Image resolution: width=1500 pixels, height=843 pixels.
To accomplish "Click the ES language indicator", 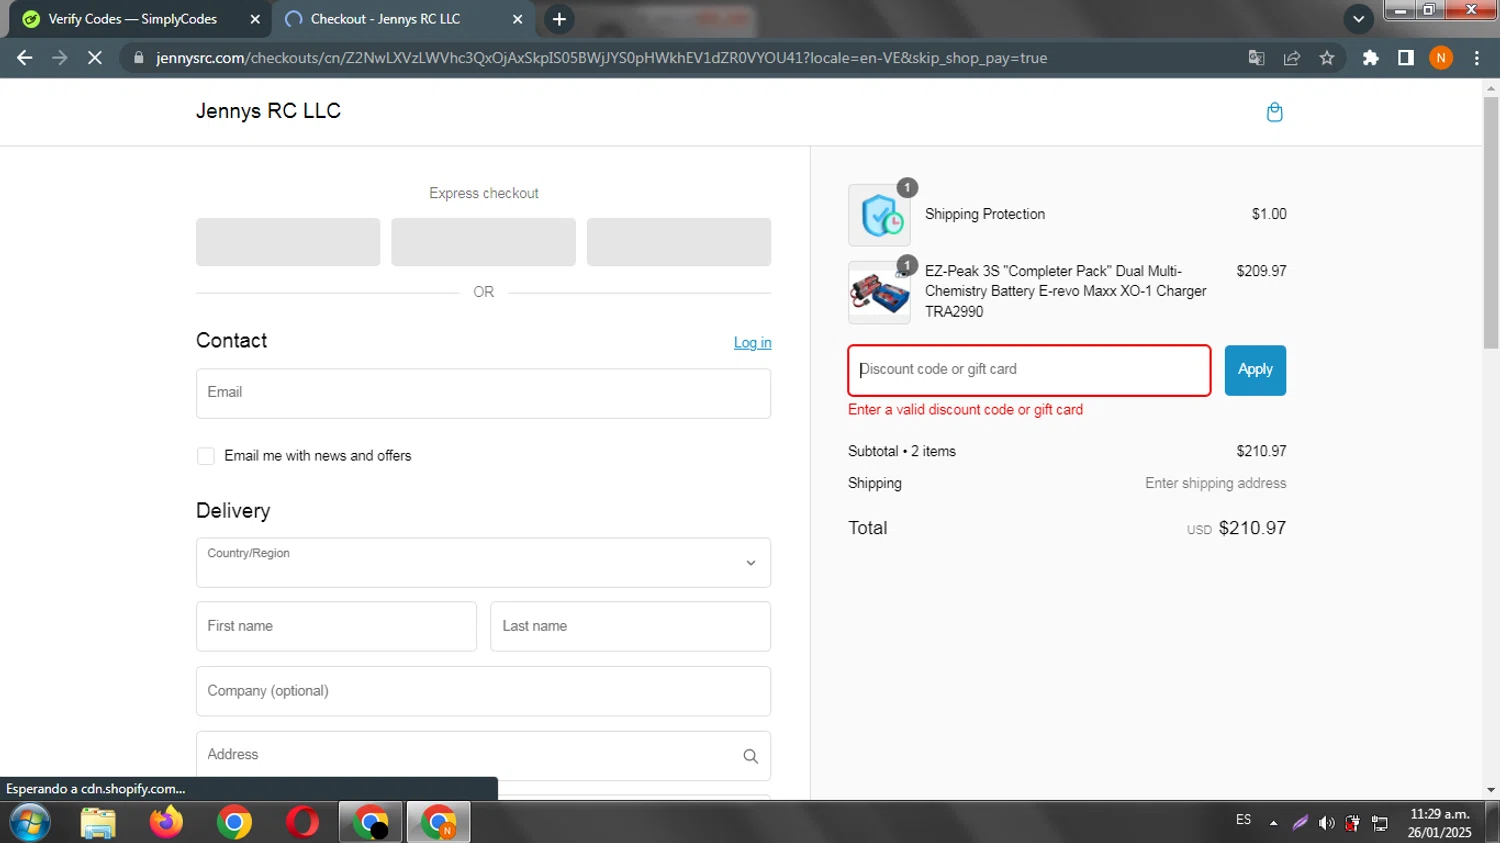I will pyautogui.click(x=1243, y=820).
